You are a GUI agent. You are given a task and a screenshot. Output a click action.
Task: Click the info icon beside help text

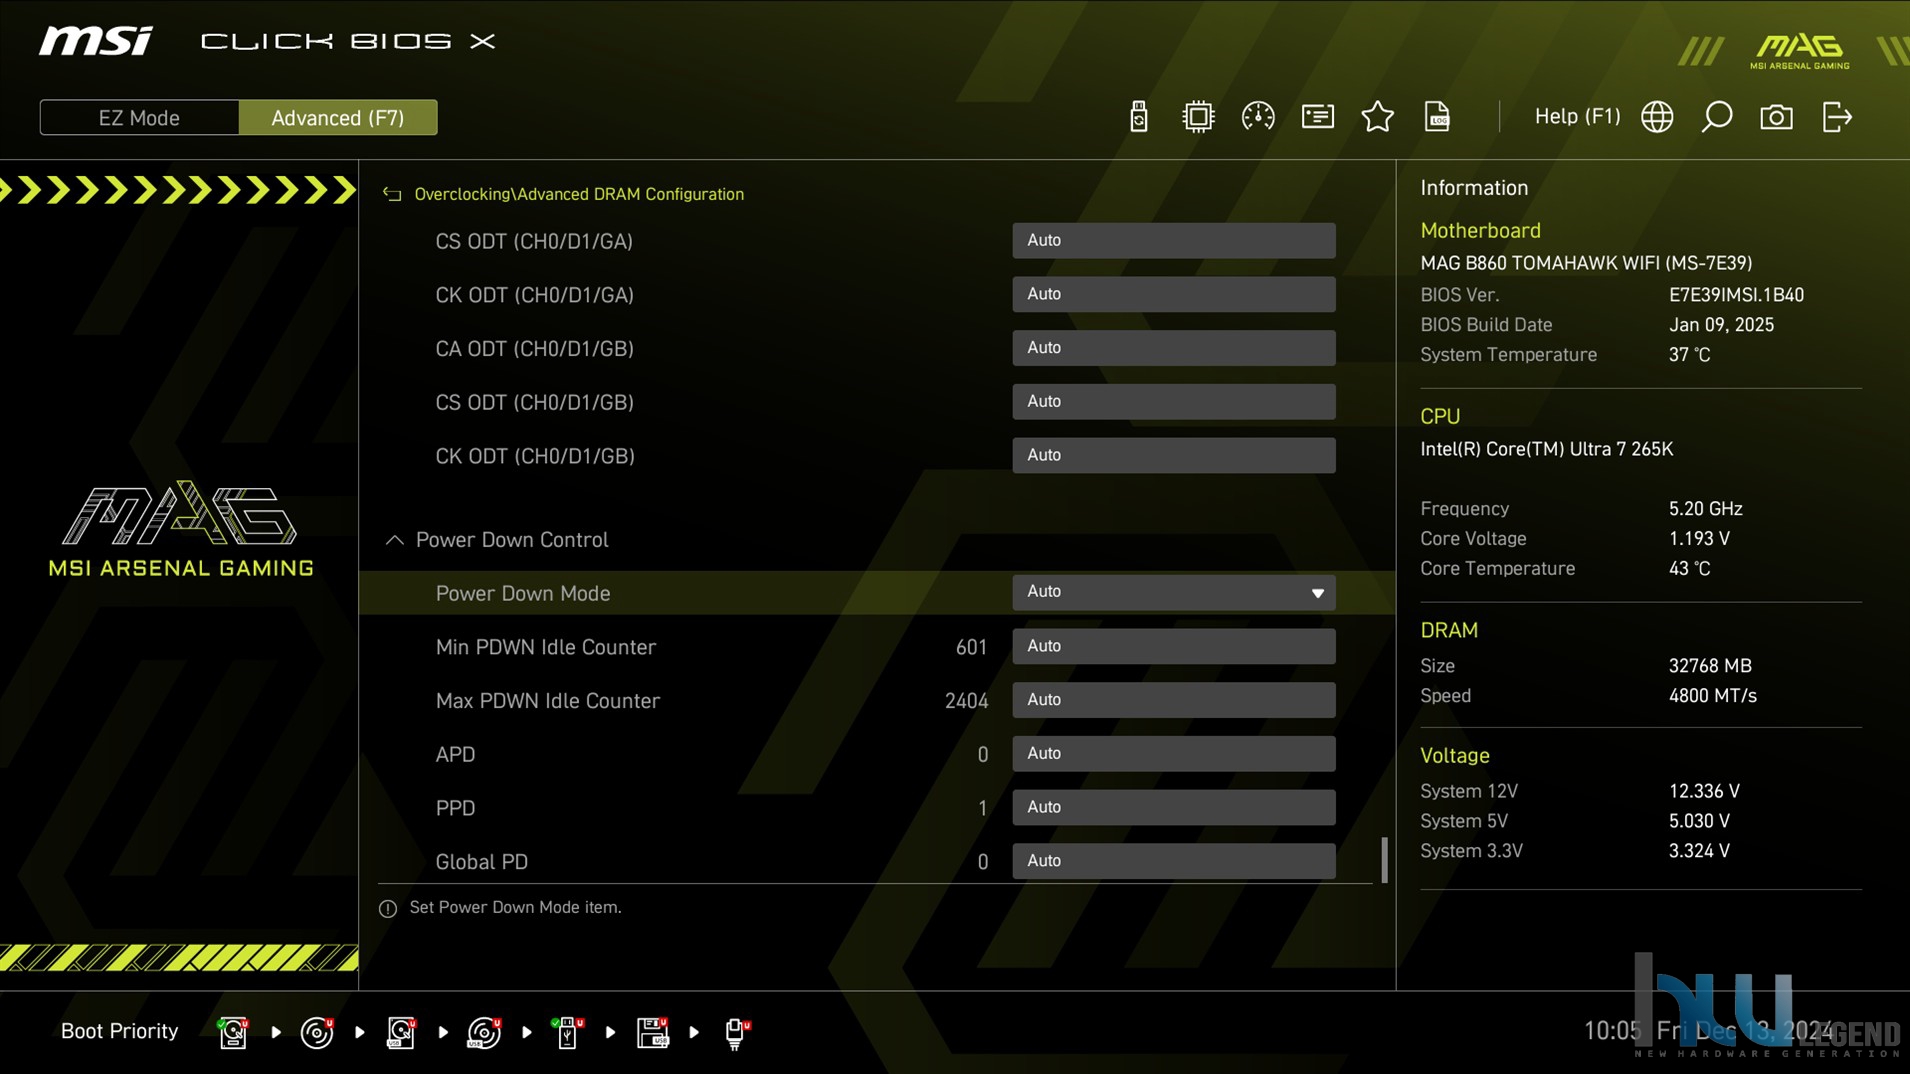pos(388,908)
